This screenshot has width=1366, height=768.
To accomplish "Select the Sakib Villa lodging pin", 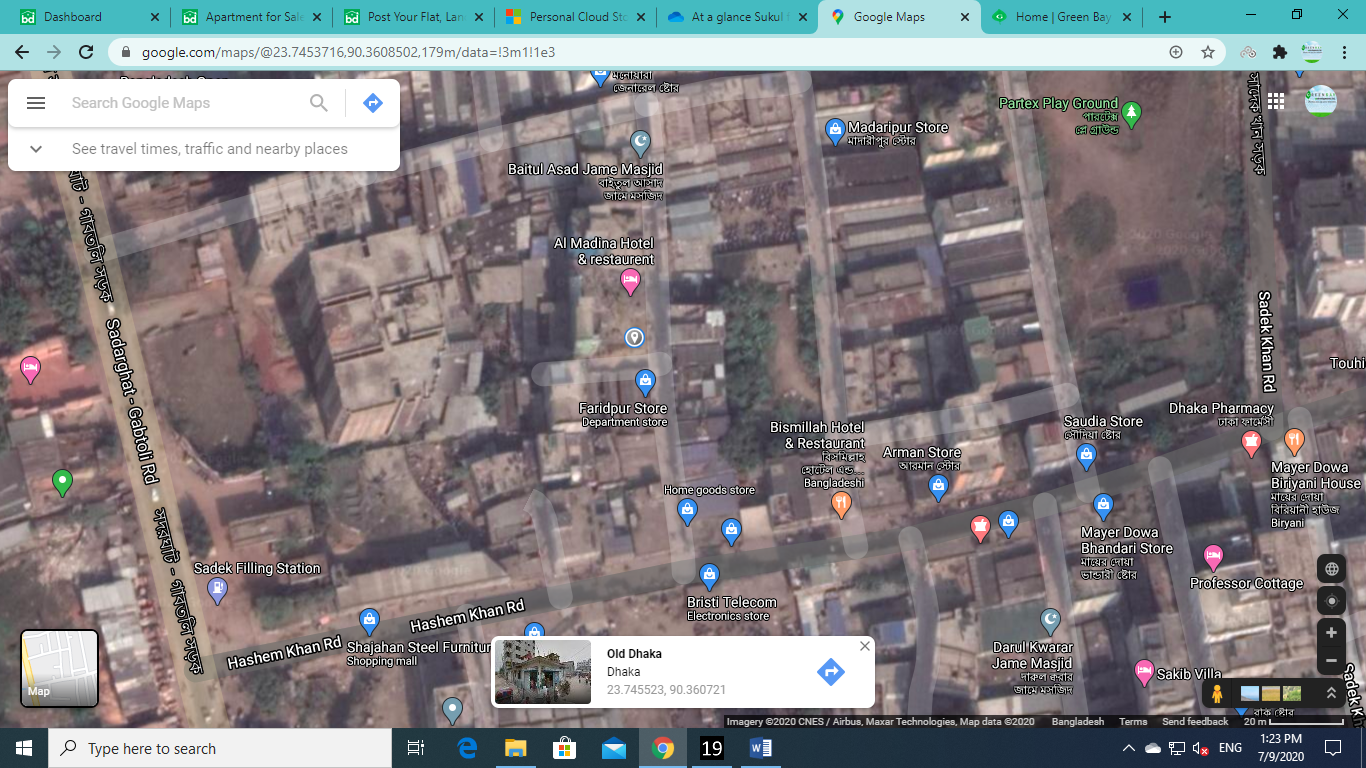I will pyautogui.click(x=1145, y=673).
